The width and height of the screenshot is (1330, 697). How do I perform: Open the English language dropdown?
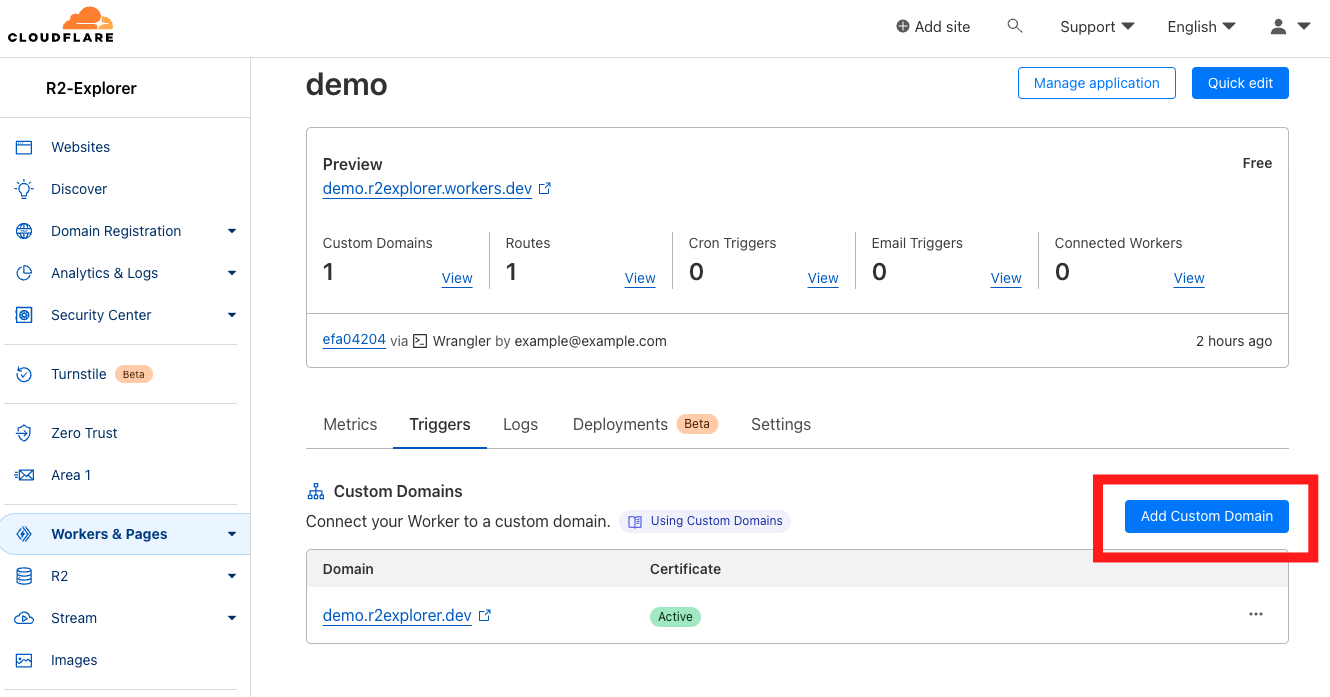(1202, 27)
